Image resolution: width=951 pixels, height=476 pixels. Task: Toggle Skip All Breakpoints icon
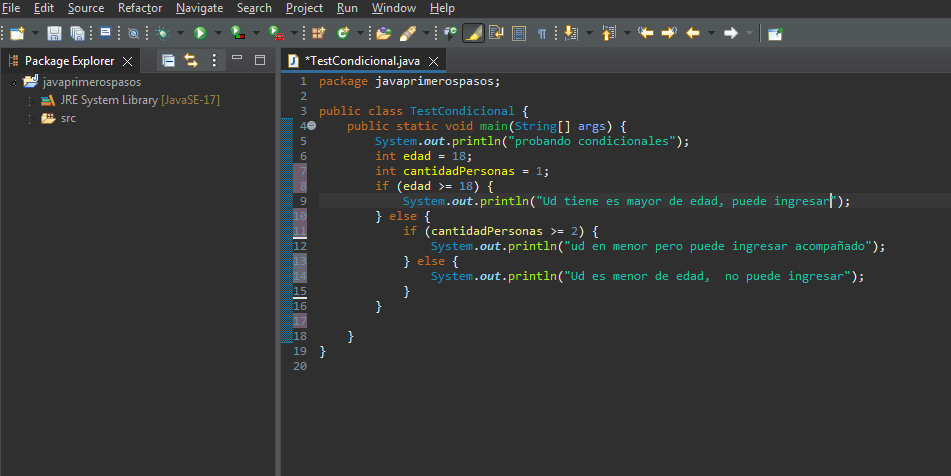pyautogui.click(x=133, y=34)
